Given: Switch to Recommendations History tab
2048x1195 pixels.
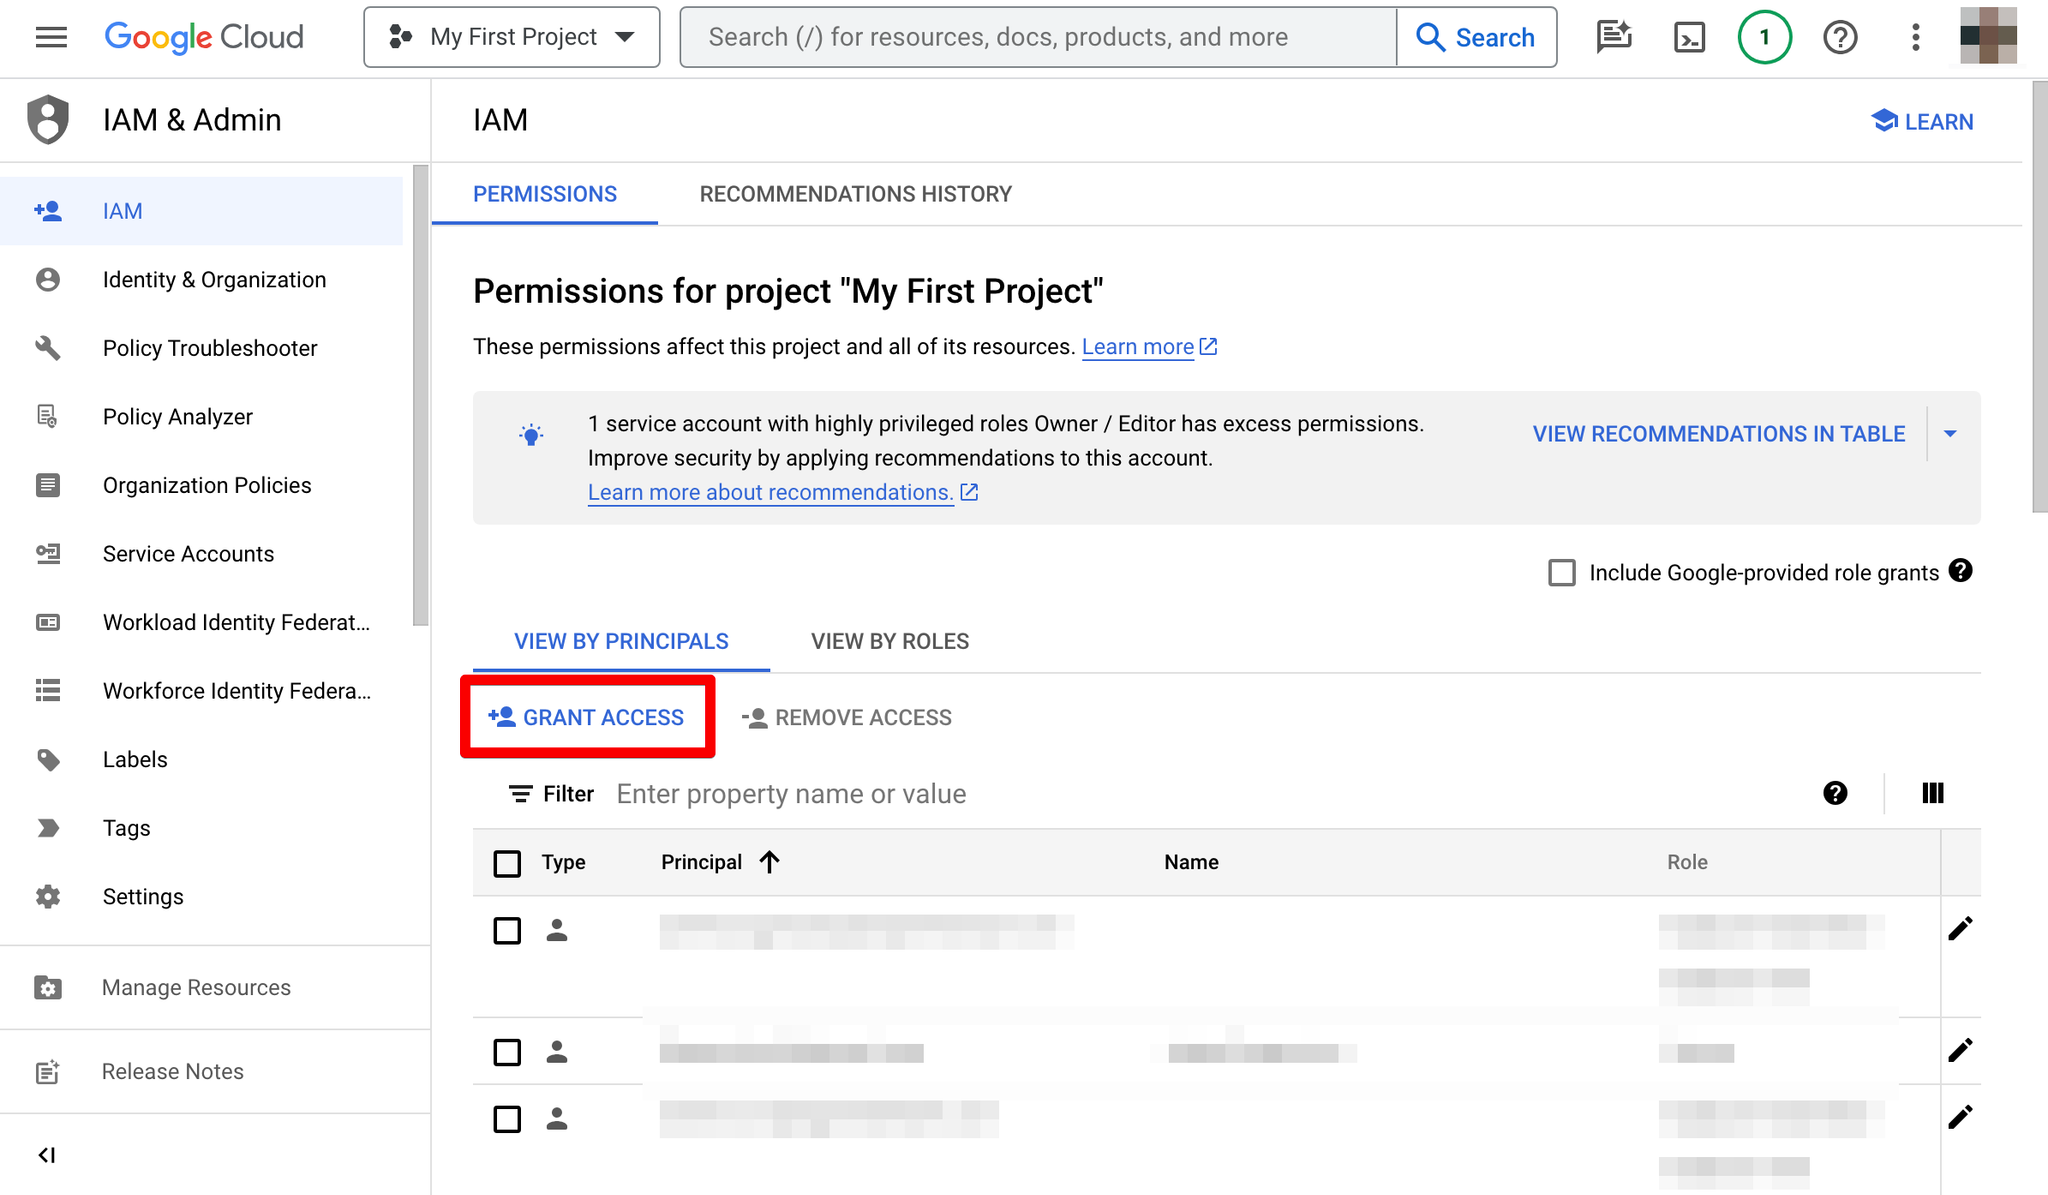Looking at the screenshot, I should point(856,194).
